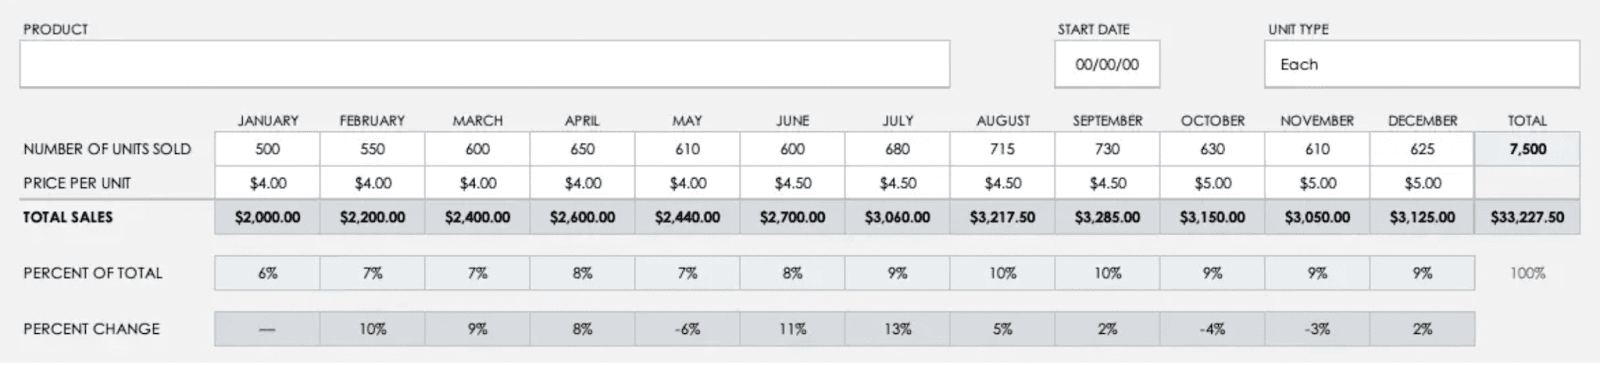Select the Start Date field showing 00/00/00
Viewport: 1600px width, 365px height.
click(x=1107, y=64)
